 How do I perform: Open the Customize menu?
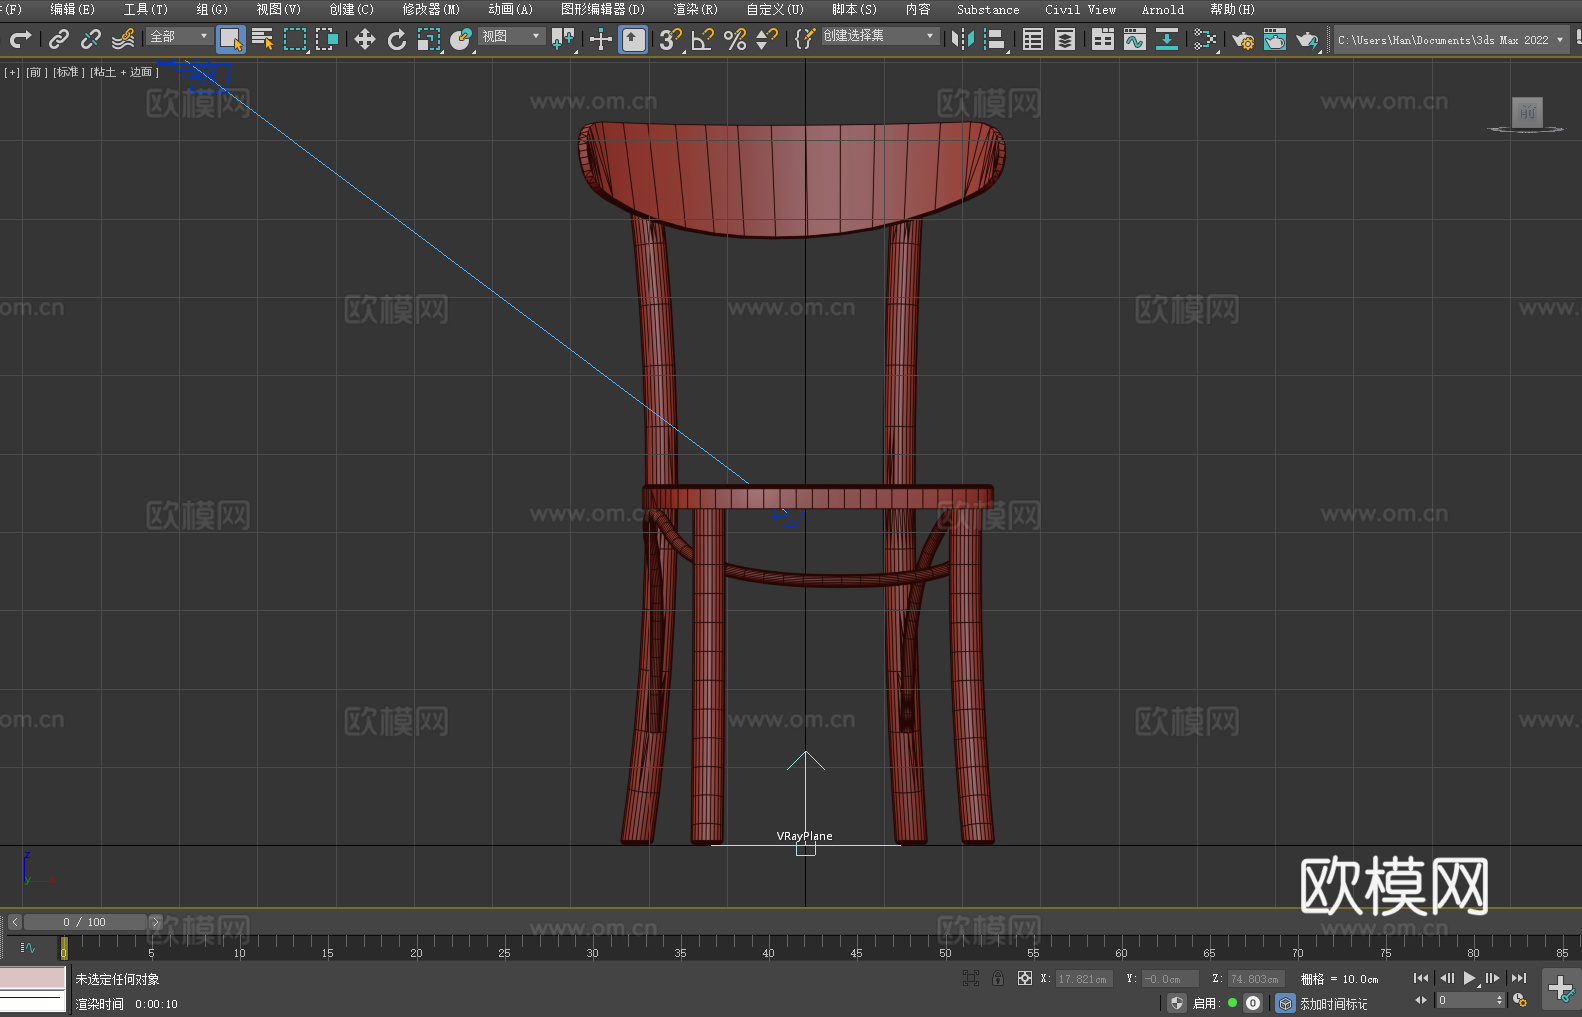click(x=775, y=9)
